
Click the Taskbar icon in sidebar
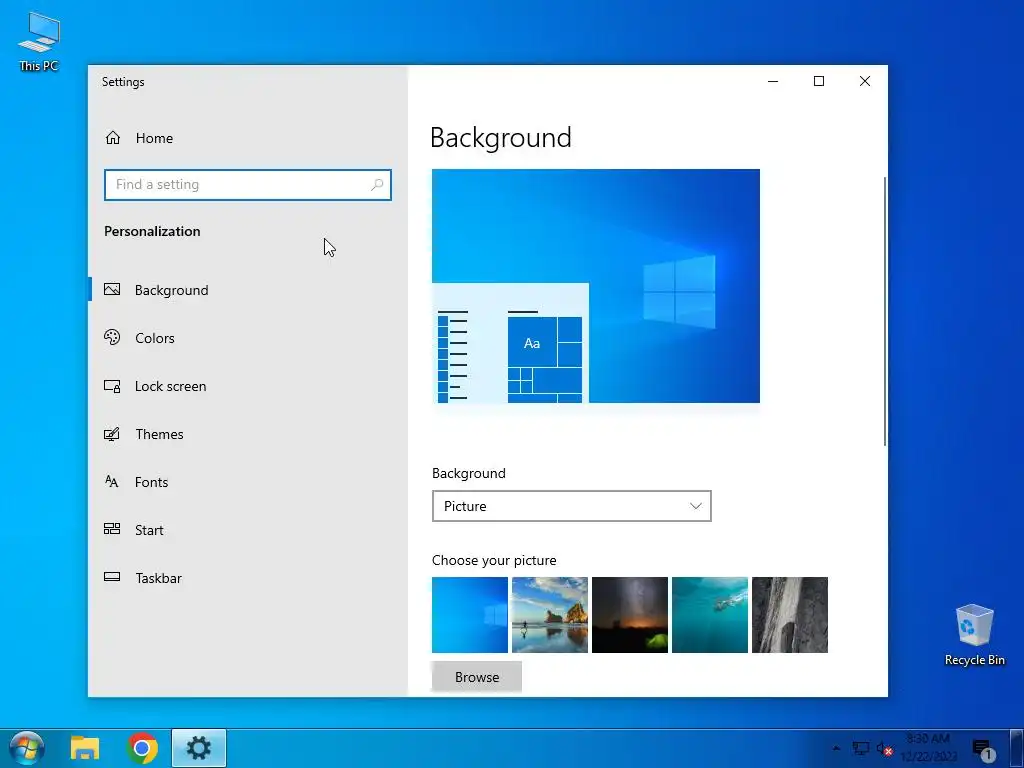pyautogui.click(x=112, y=577)
